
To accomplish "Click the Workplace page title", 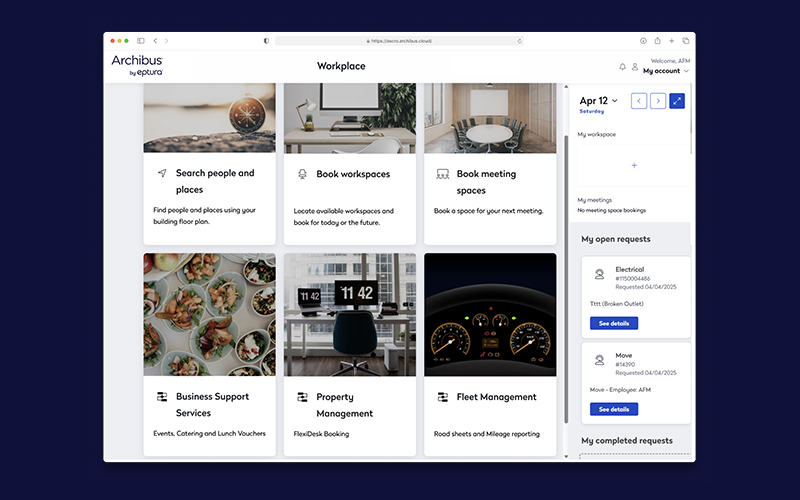I will (x=341, y=66).
